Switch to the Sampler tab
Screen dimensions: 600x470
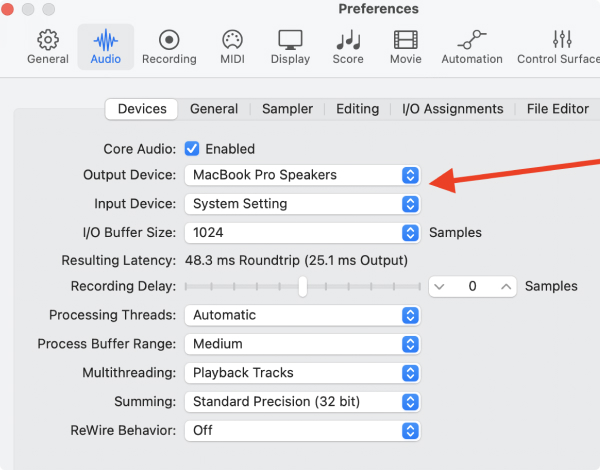(x=287, y=109)
